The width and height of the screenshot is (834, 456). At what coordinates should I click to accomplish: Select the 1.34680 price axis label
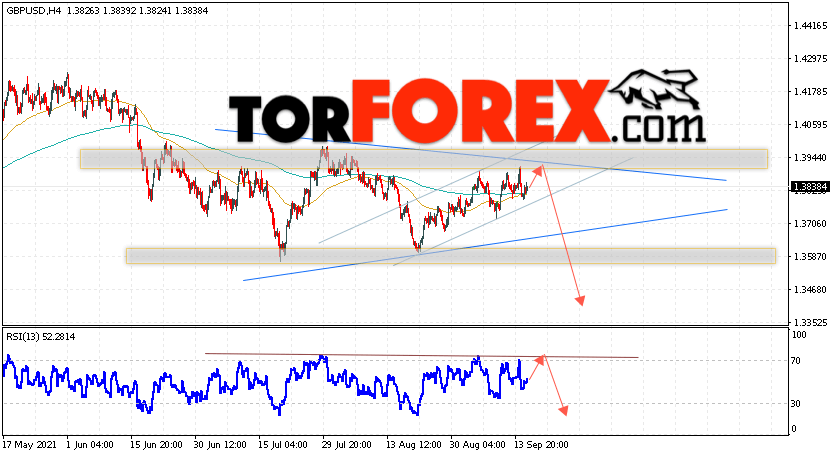coord(811,289)
